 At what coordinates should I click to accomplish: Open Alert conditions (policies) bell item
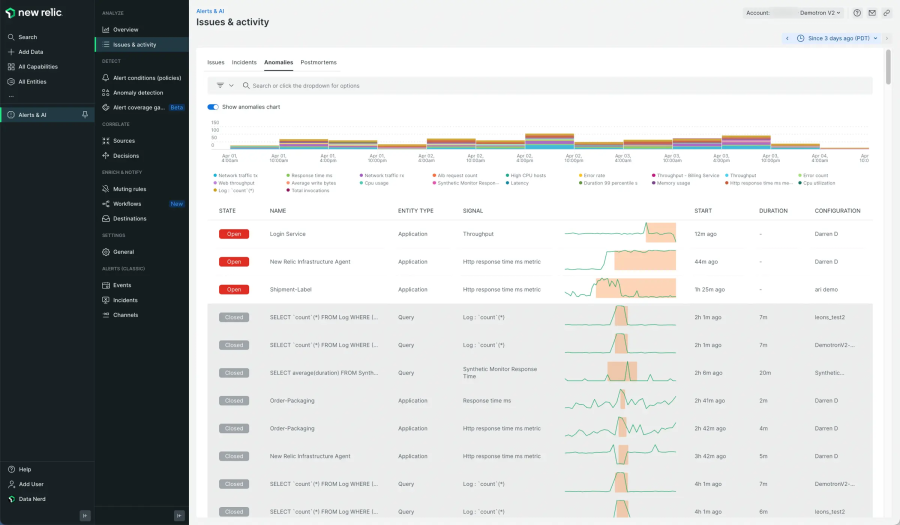click(141, 77)
